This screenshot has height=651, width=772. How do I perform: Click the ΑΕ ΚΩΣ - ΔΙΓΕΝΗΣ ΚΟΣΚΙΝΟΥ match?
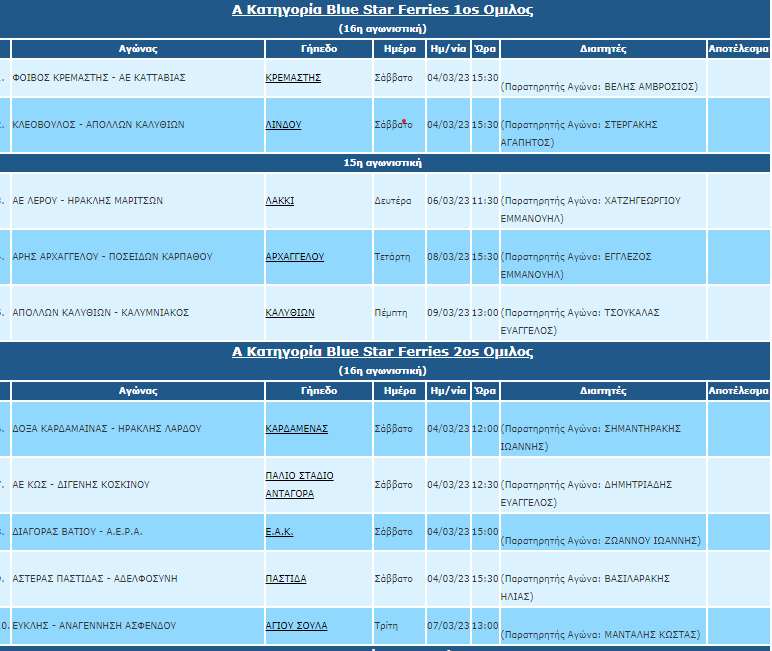click(81, 485)
